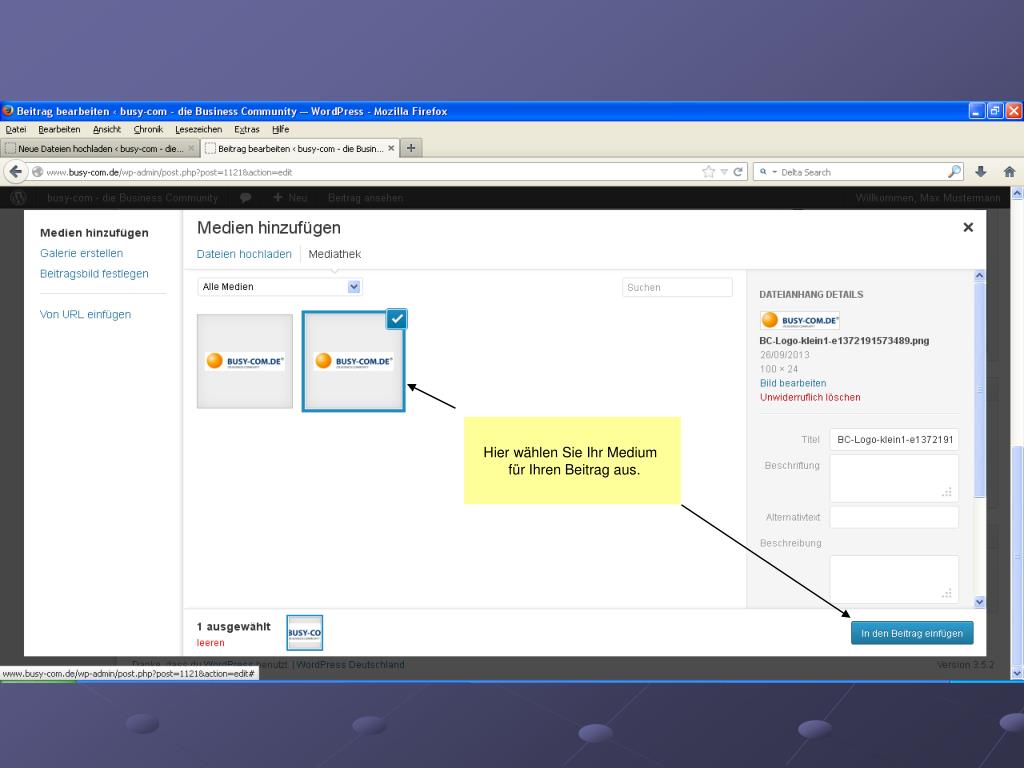Switch to the Neue Dateien hochladen tab

[x=100, y=148]
